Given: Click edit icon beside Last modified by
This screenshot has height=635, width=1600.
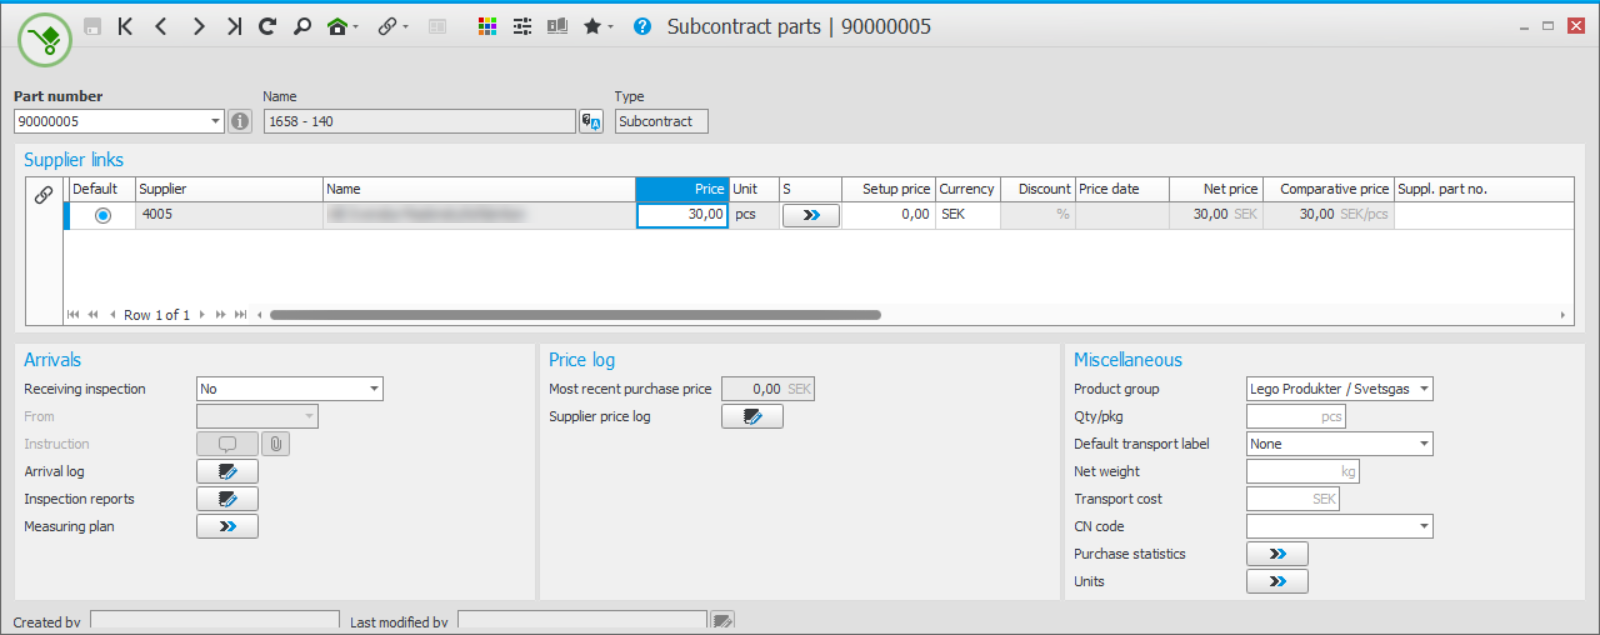Looking at the screenshot, I should coord(723,621).
